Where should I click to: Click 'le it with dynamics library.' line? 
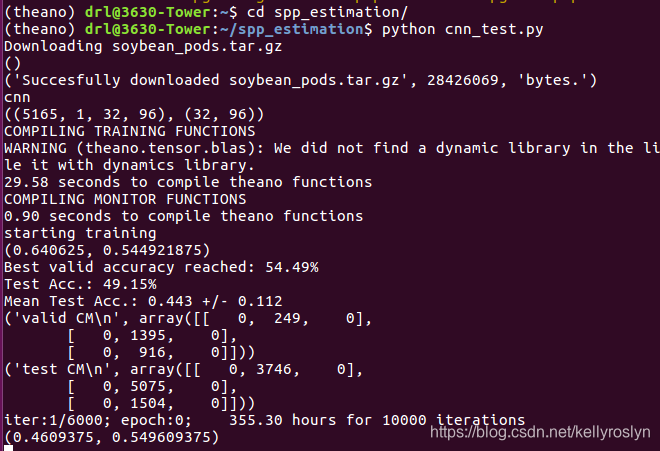point(130,165)
